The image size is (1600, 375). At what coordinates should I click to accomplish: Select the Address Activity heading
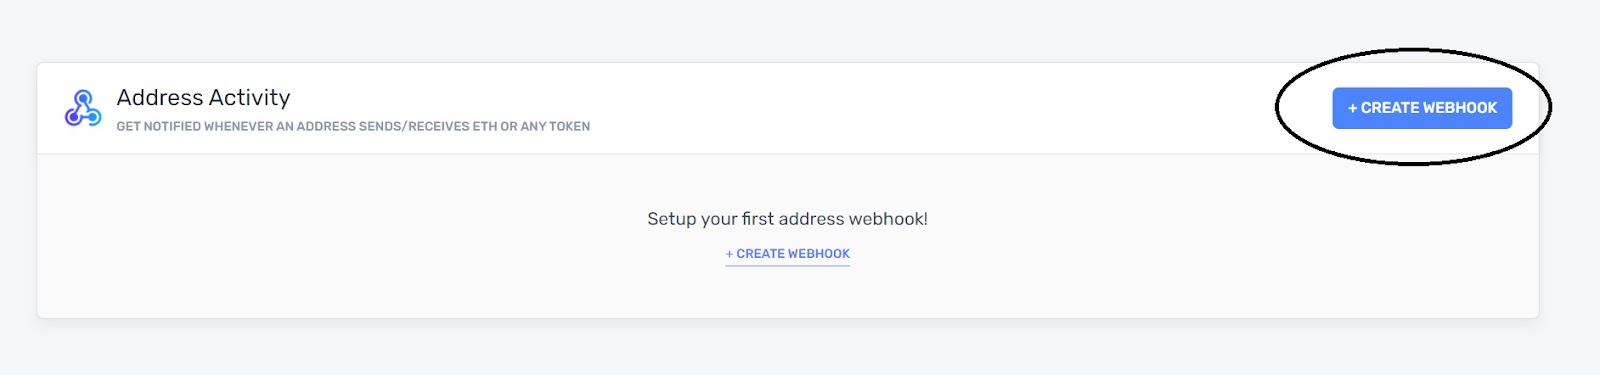(203, 97)
